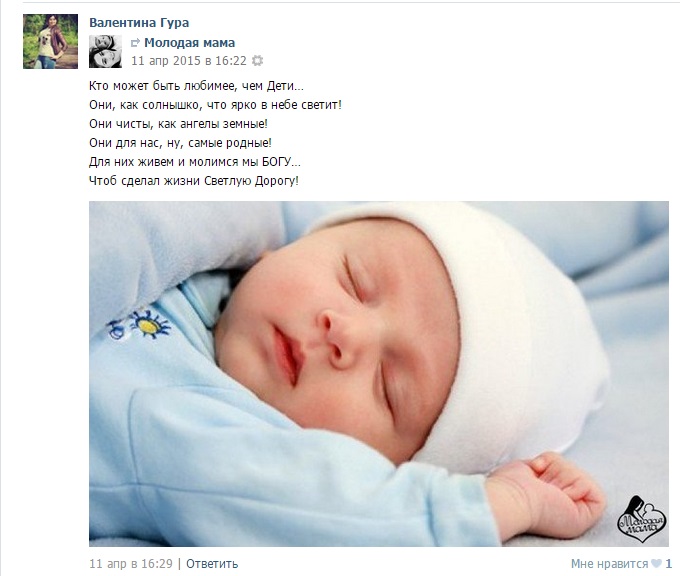Click the line starting with Кто может быть любимее

pyautogui.click(x=196, y=86)
